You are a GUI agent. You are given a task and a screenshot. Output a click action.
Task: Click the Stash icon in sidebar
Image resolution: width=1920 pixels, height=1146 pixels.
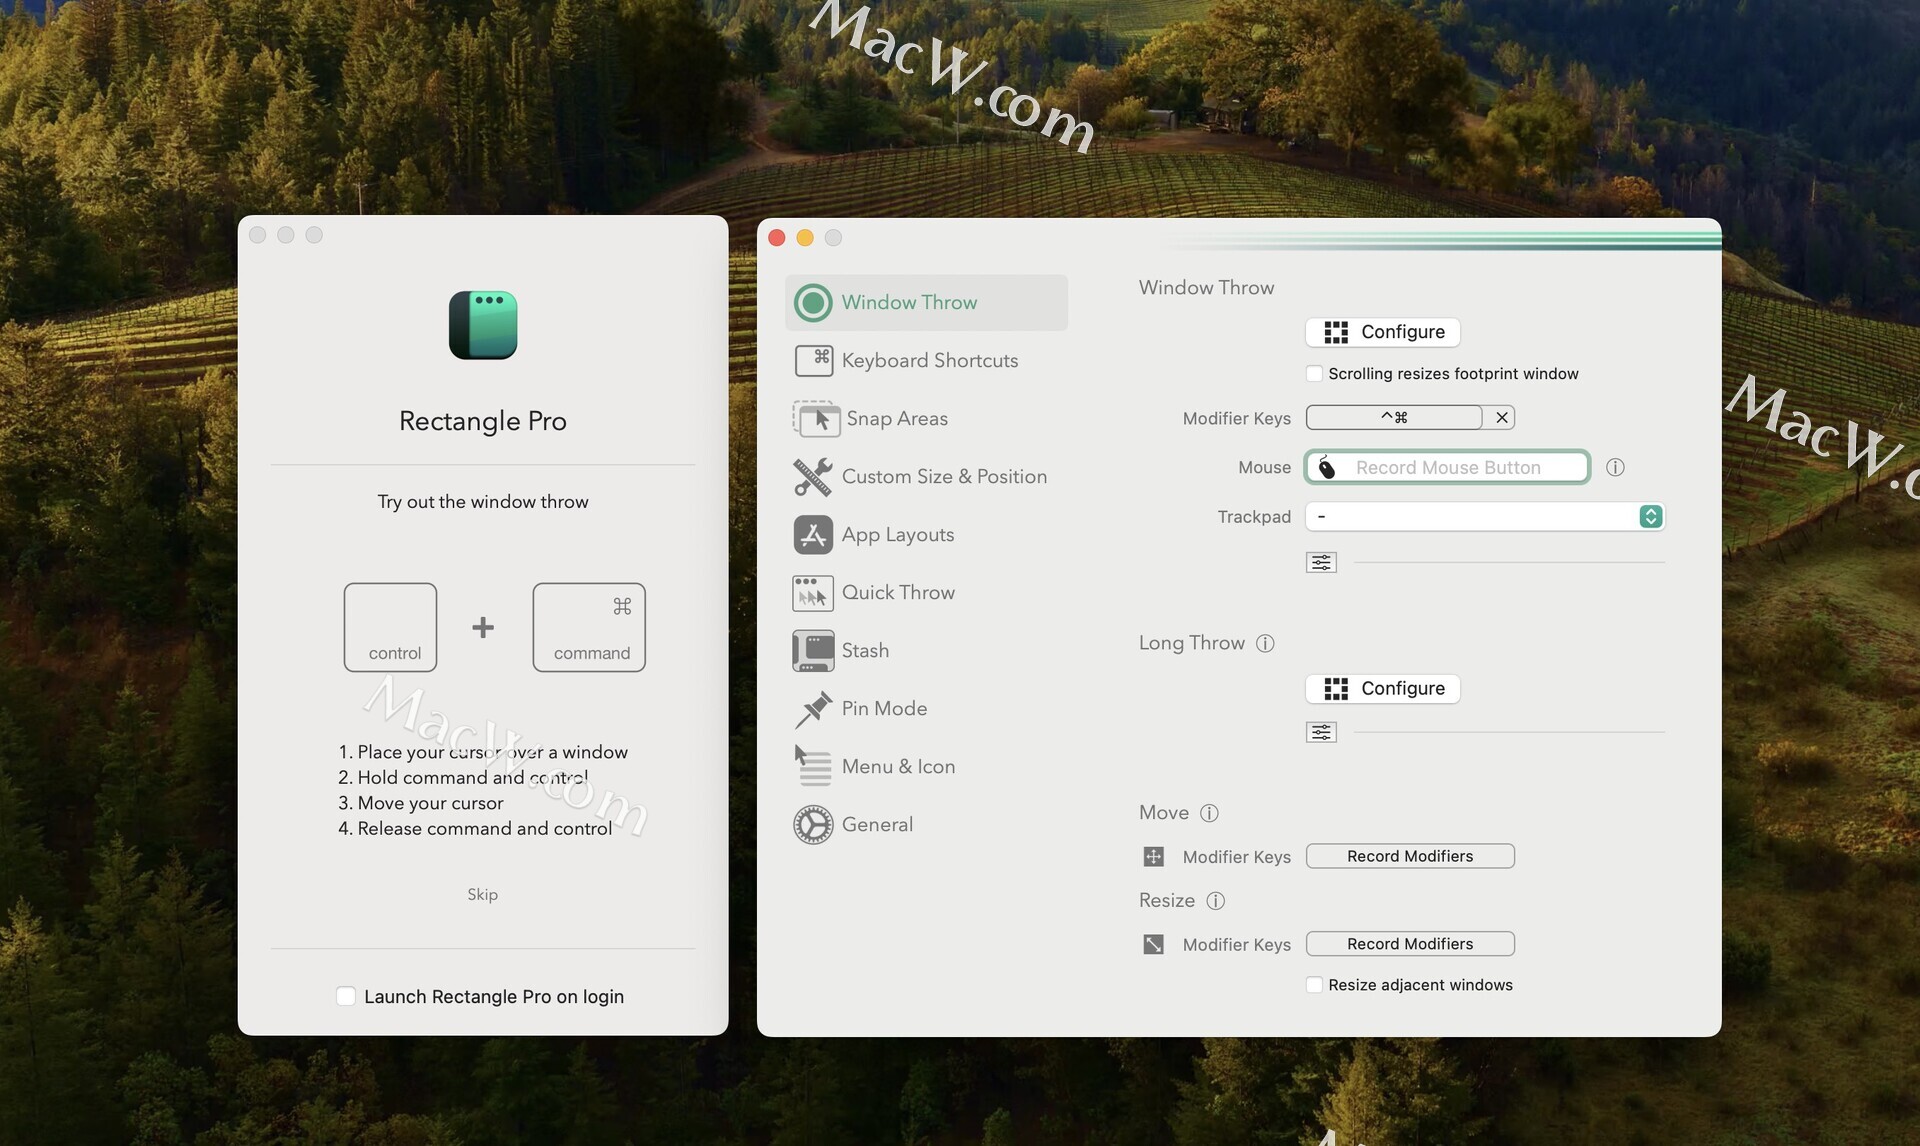[x=813, y=651]
